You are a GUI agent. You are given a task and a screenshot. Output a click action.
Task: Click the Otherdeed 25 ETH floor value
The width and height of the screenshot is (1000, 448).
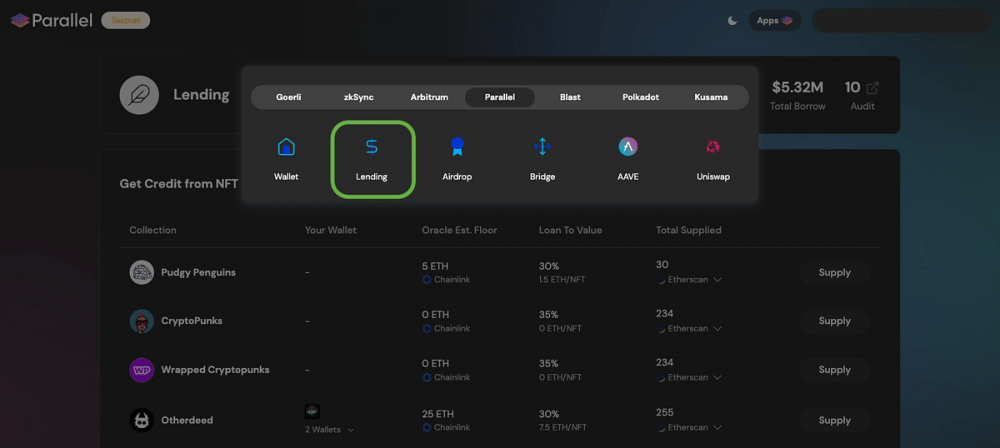(438, 414)
